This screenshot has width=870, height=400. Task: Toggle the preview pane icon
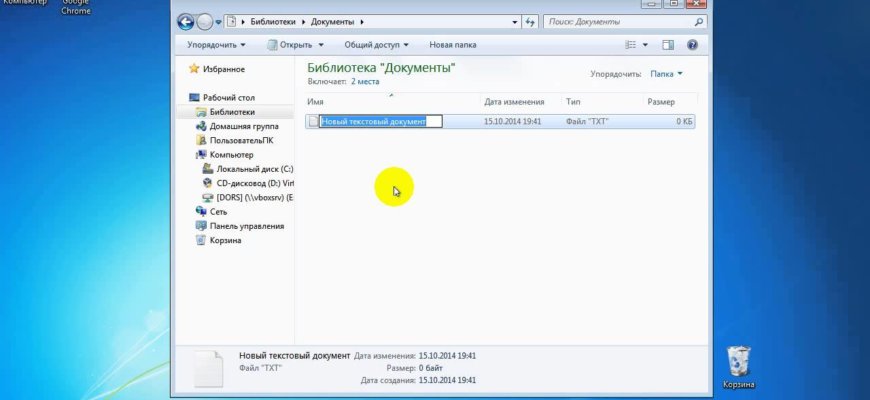coord(668,45)
